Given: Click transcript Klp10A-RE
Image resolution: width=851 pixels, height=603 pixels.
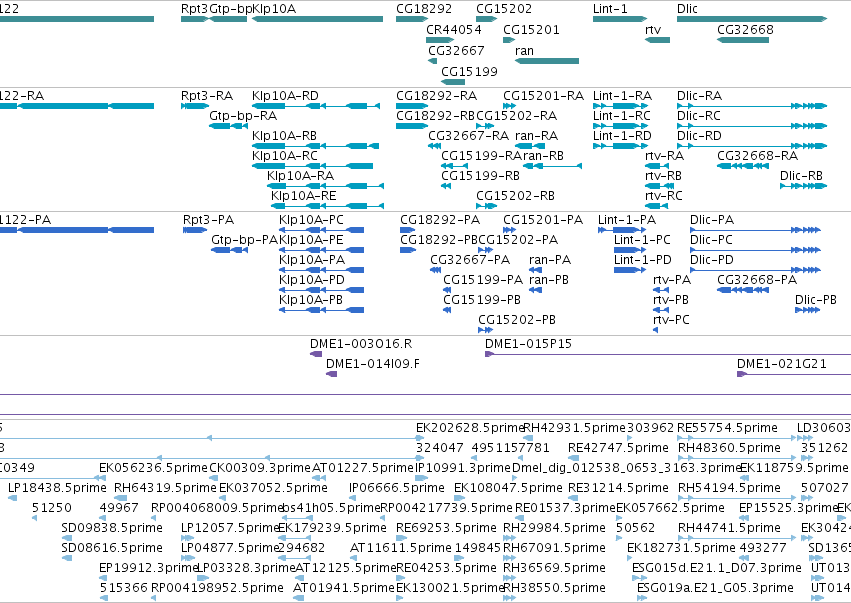Looking at the screenshot, I should 328,206.
